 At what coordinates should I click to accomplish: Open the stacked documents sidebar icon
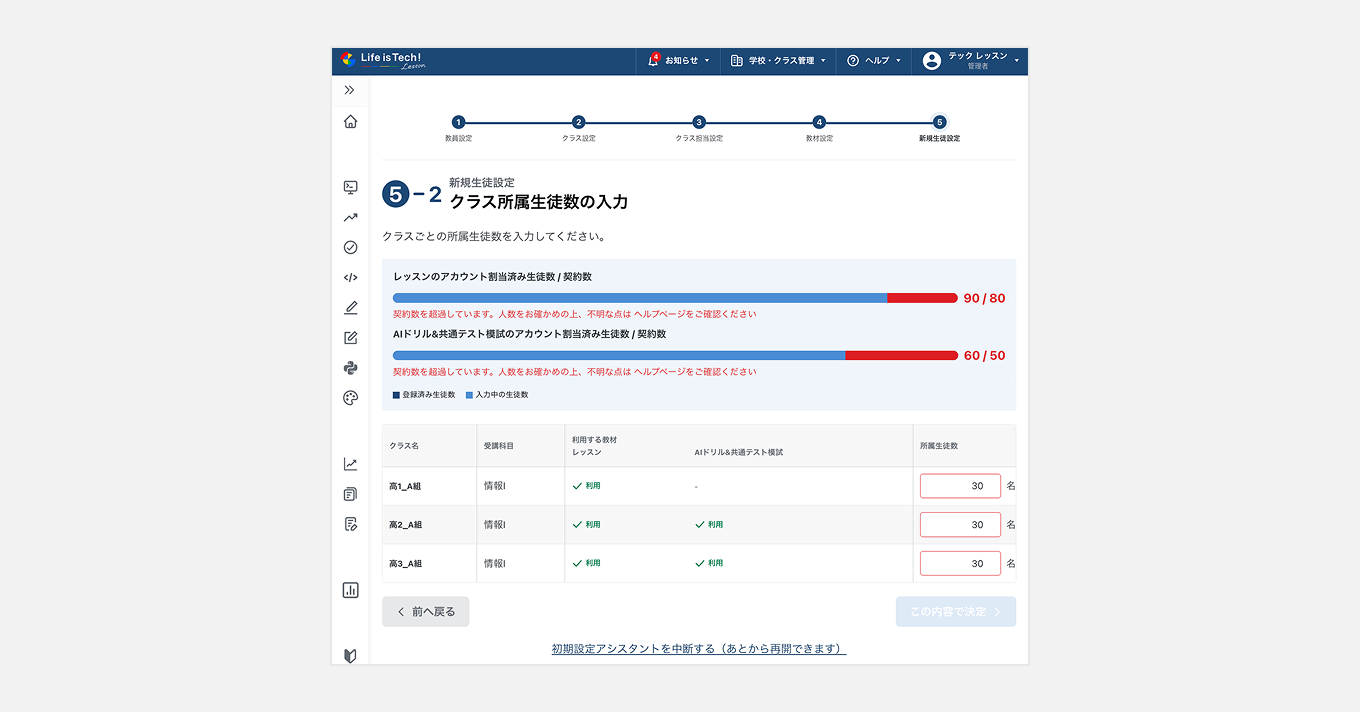(350, 494)
